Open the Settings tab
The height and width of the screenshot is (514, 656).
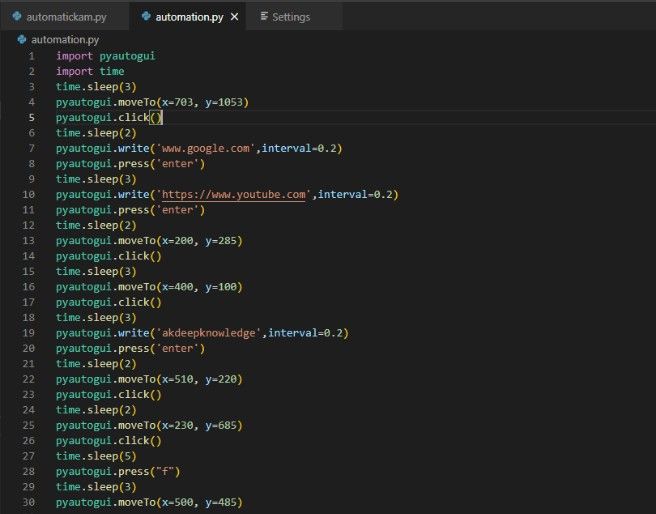(294, 17)
